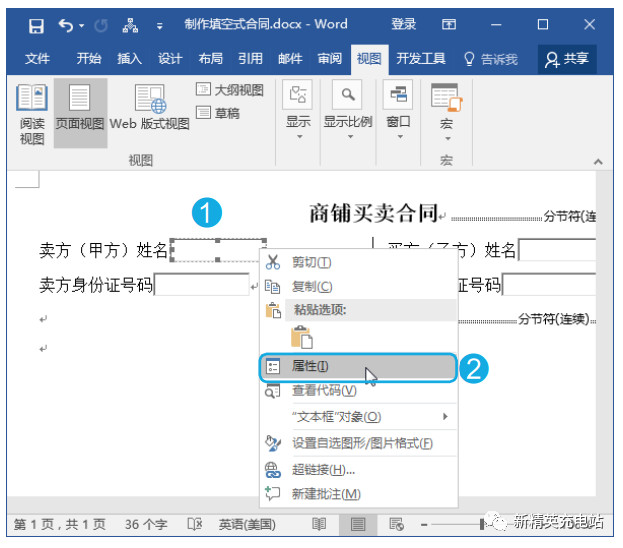Open the Undo history dropdown arrow
The width and height of the screenshot is (623, 548).
pyautogui.click(x=81, y=26)
